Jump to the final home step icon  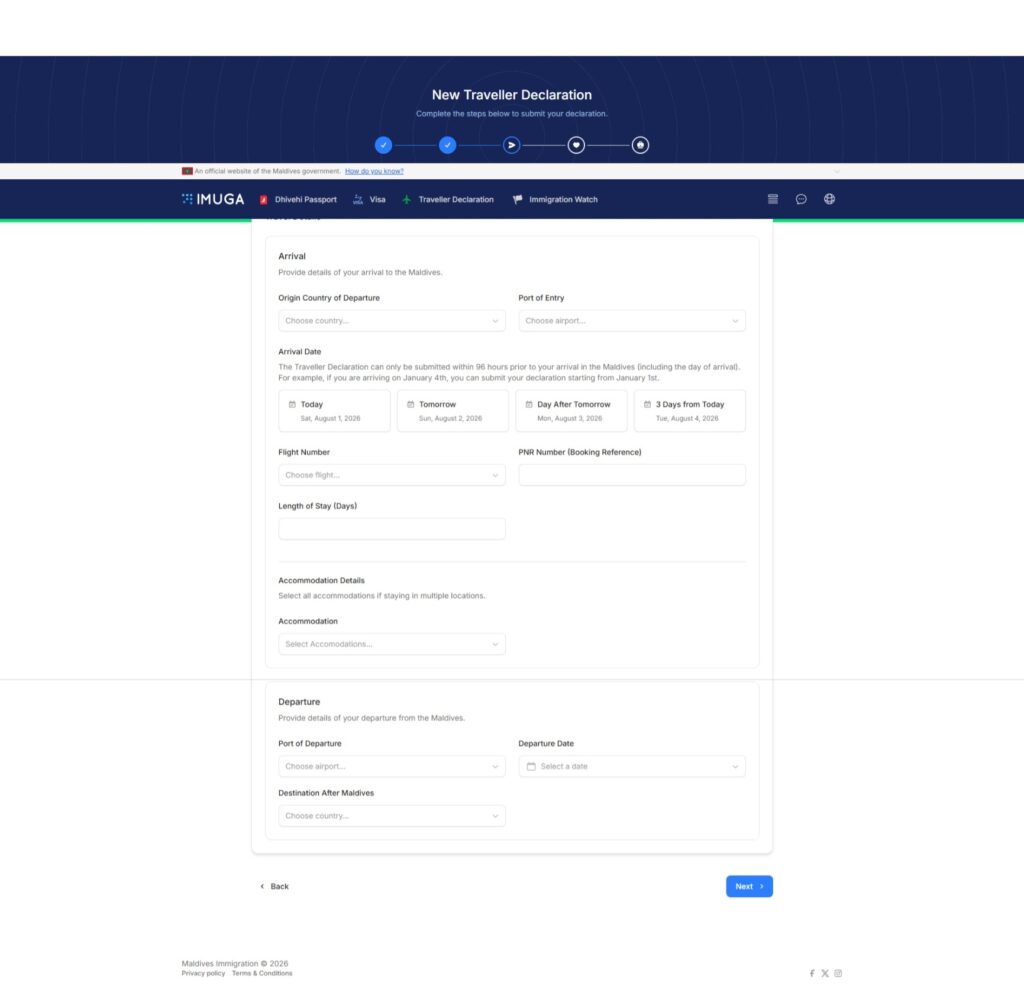point(640,145)
